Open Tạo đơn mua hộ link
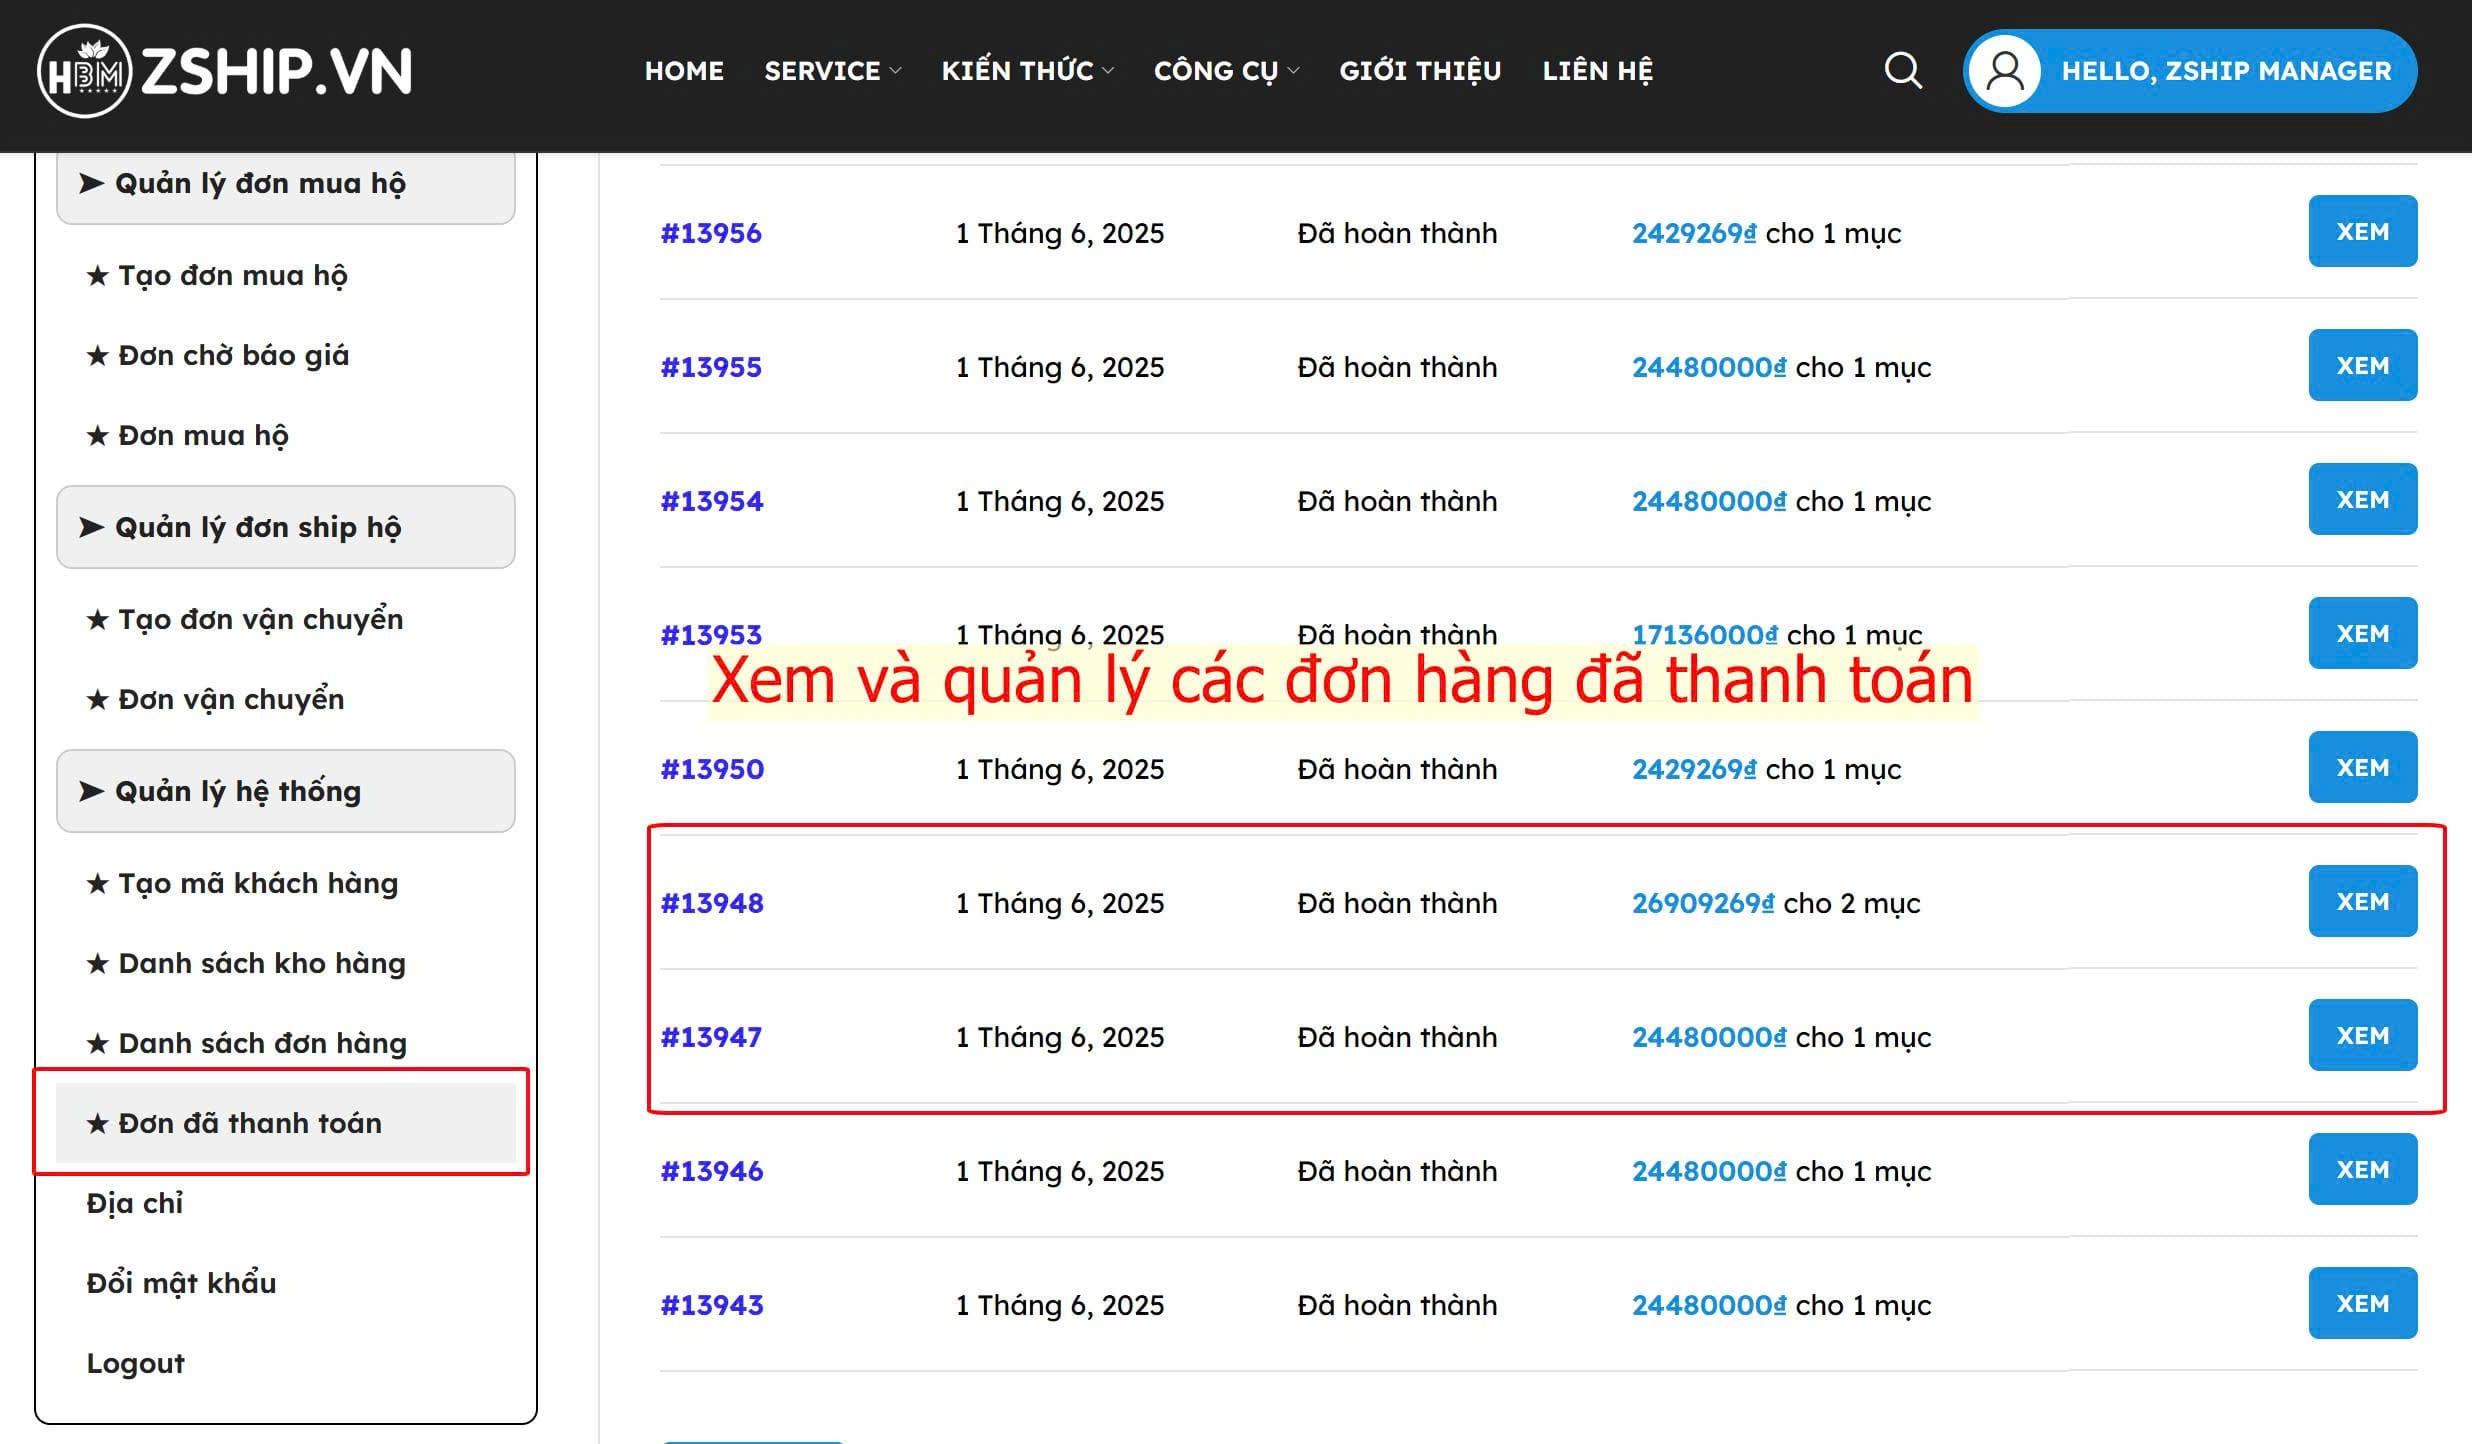This screenshot has width=2472, height=1444. tap(232, 275)
